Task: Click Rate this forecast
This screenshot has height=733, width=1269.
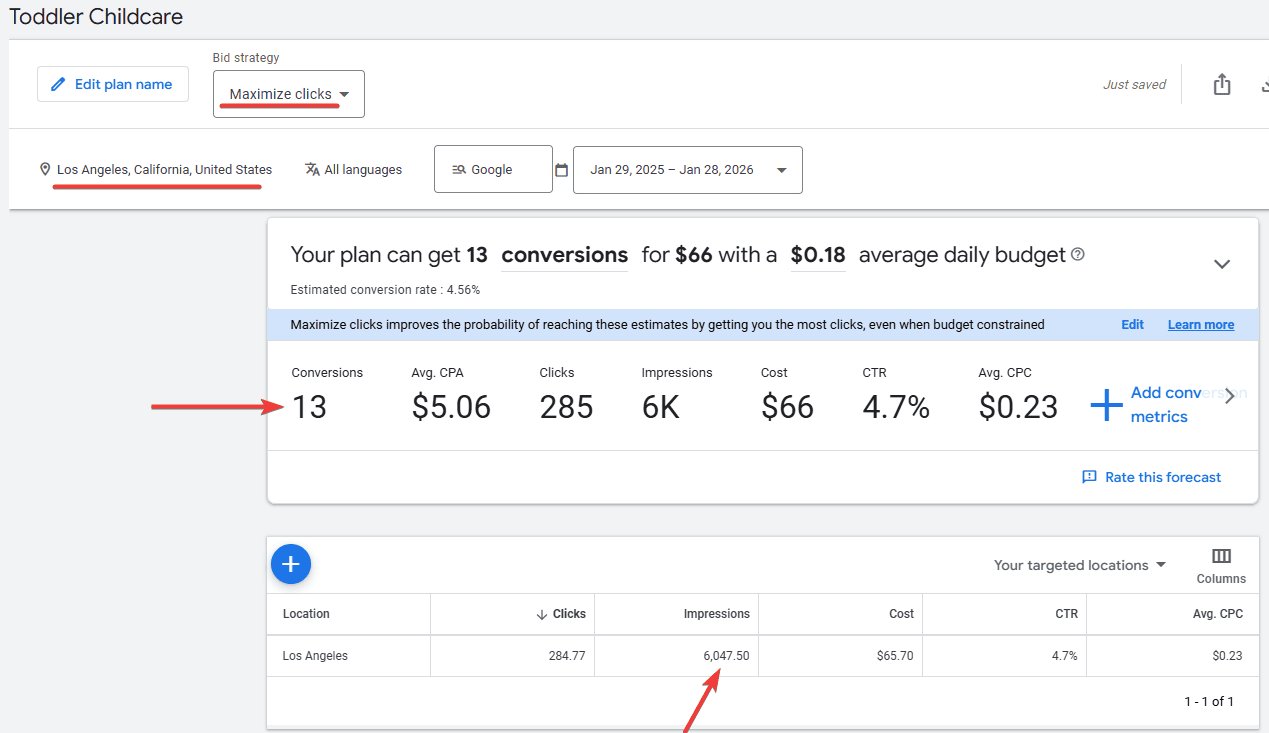Action: tap(1152, 477)
